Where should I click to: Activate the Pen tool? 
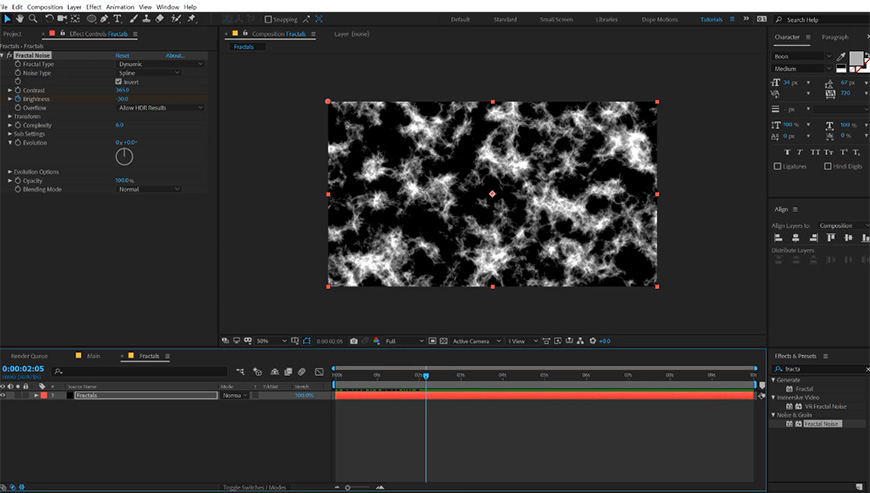[105, 18]
